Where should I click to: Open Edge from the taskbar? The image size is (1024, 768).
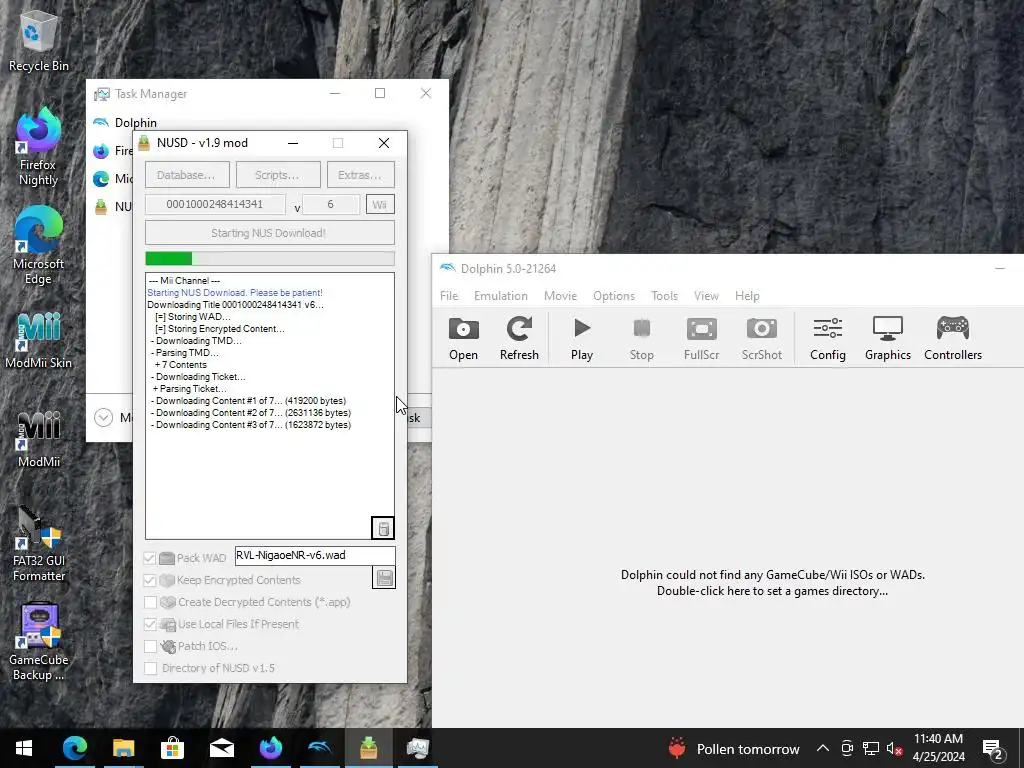[74, 748]
